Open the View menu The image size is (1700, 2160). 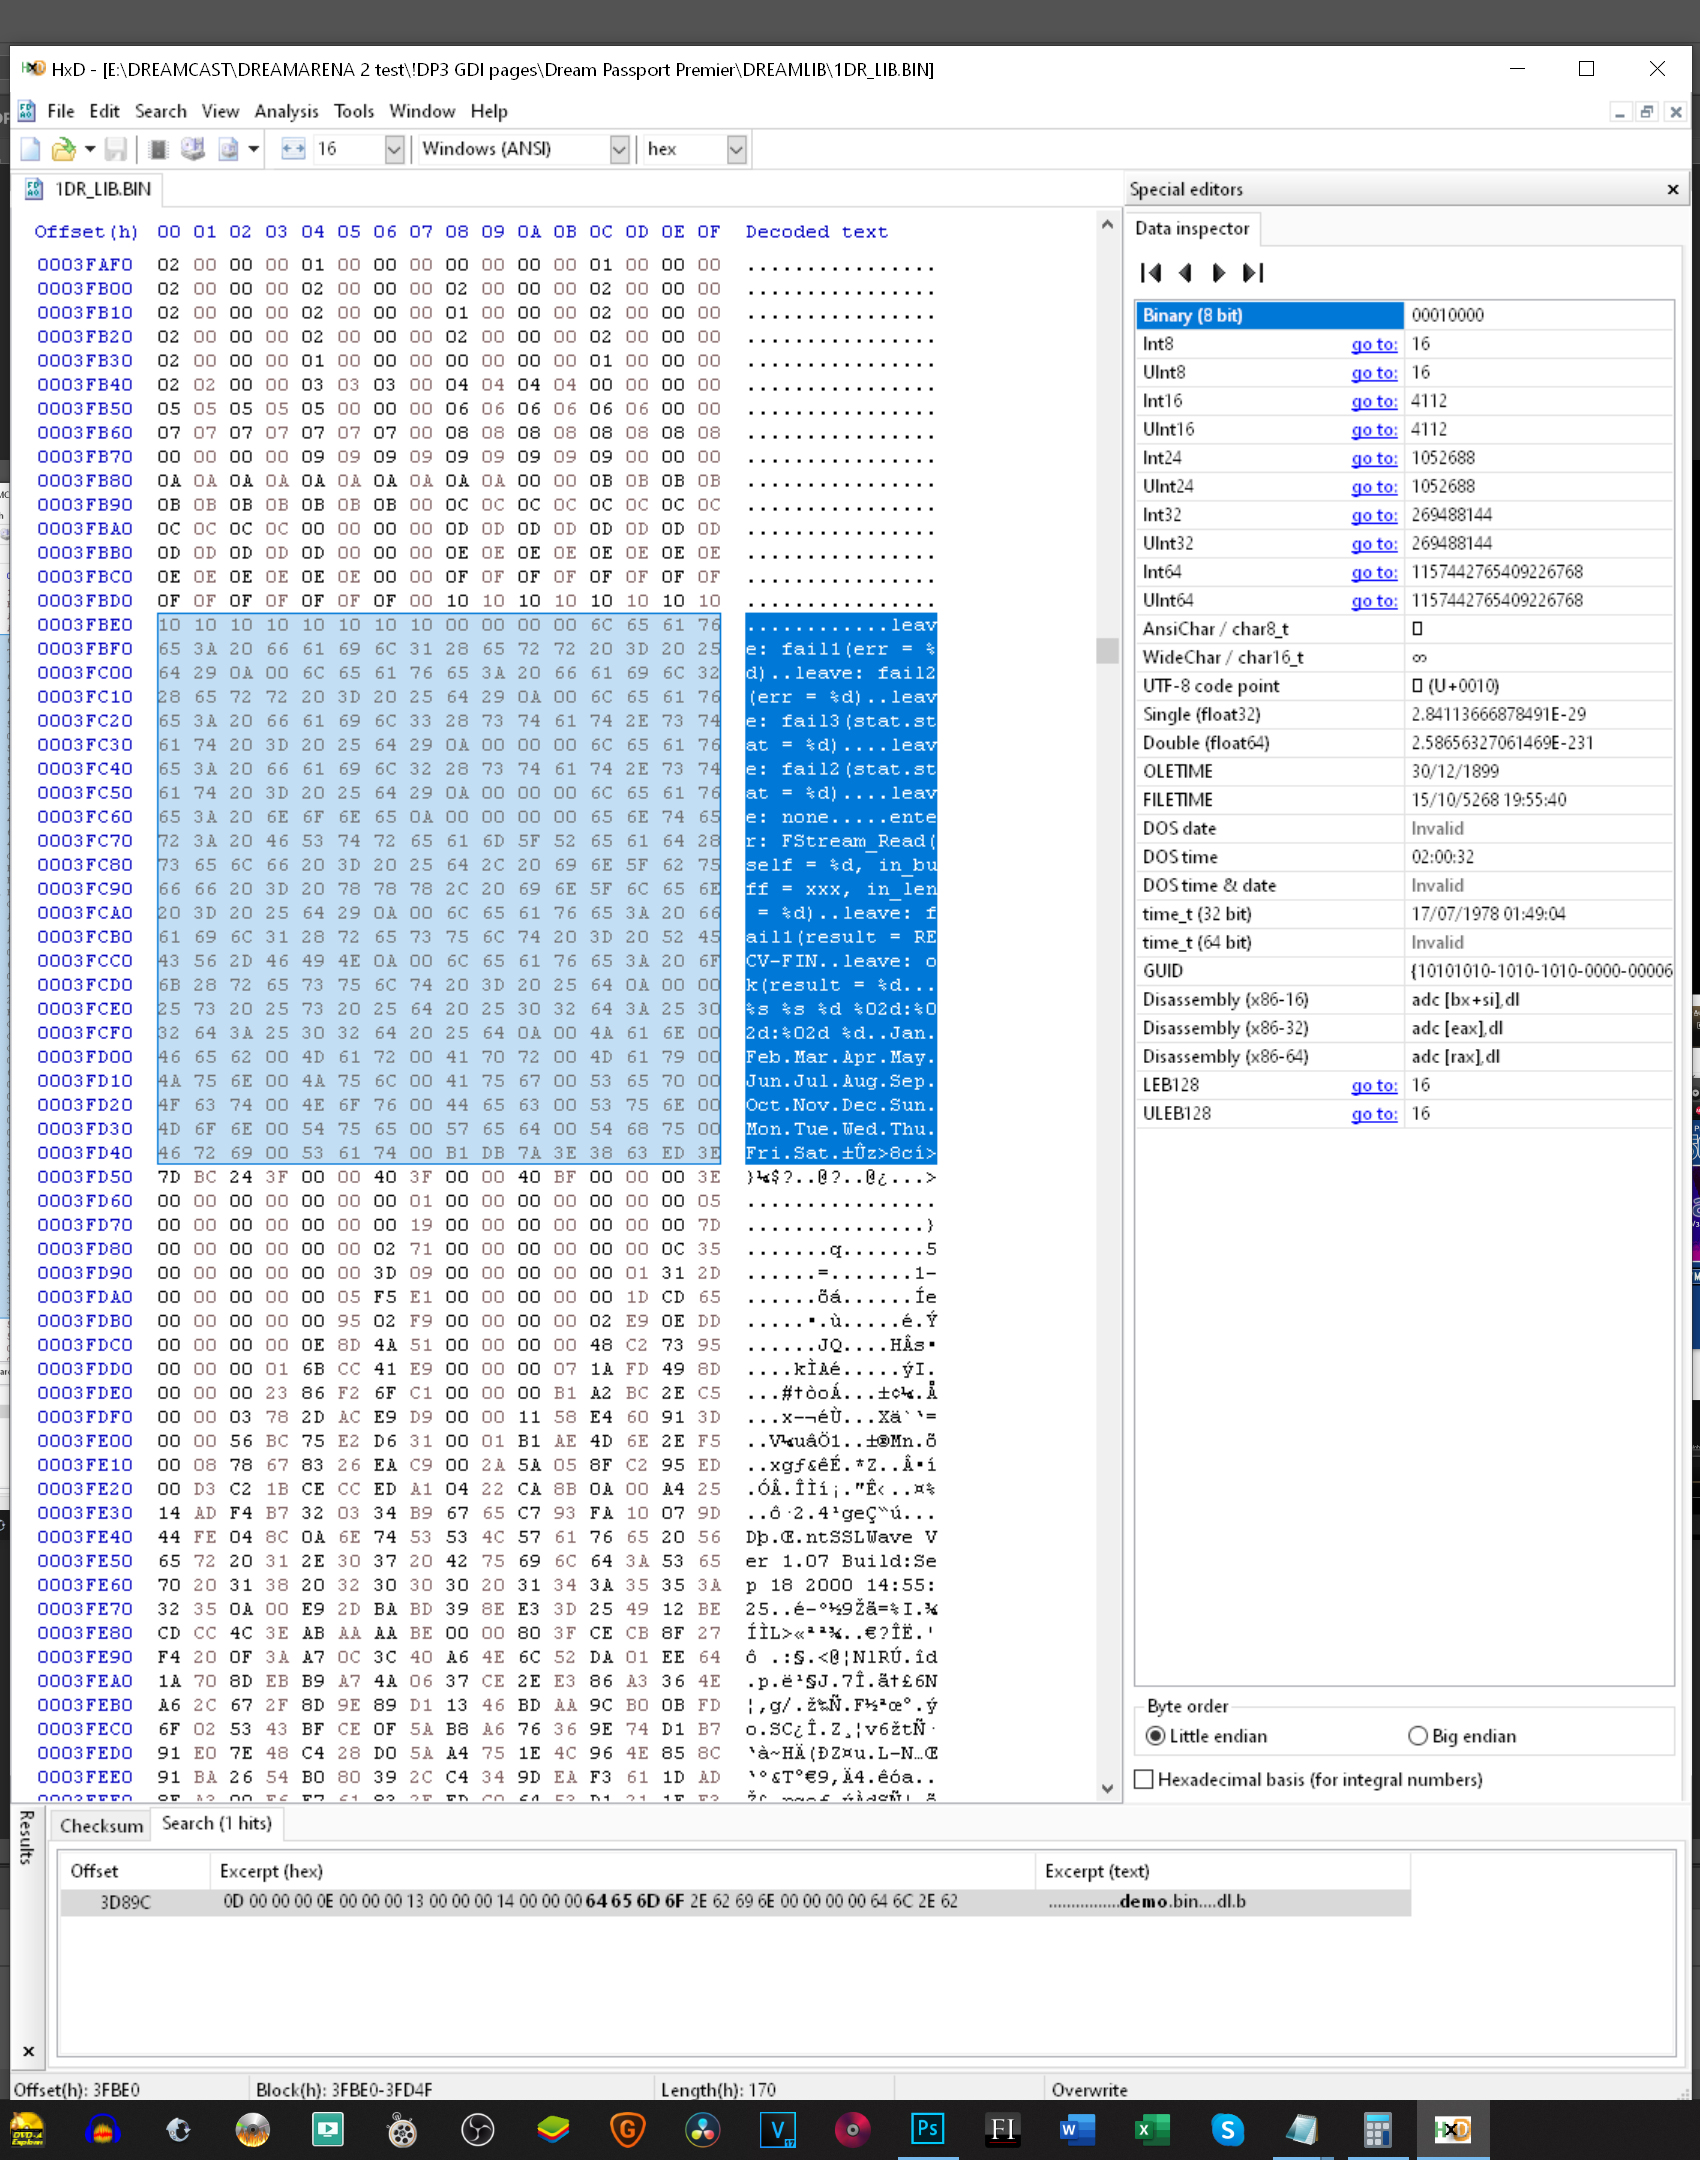(220, 111)
